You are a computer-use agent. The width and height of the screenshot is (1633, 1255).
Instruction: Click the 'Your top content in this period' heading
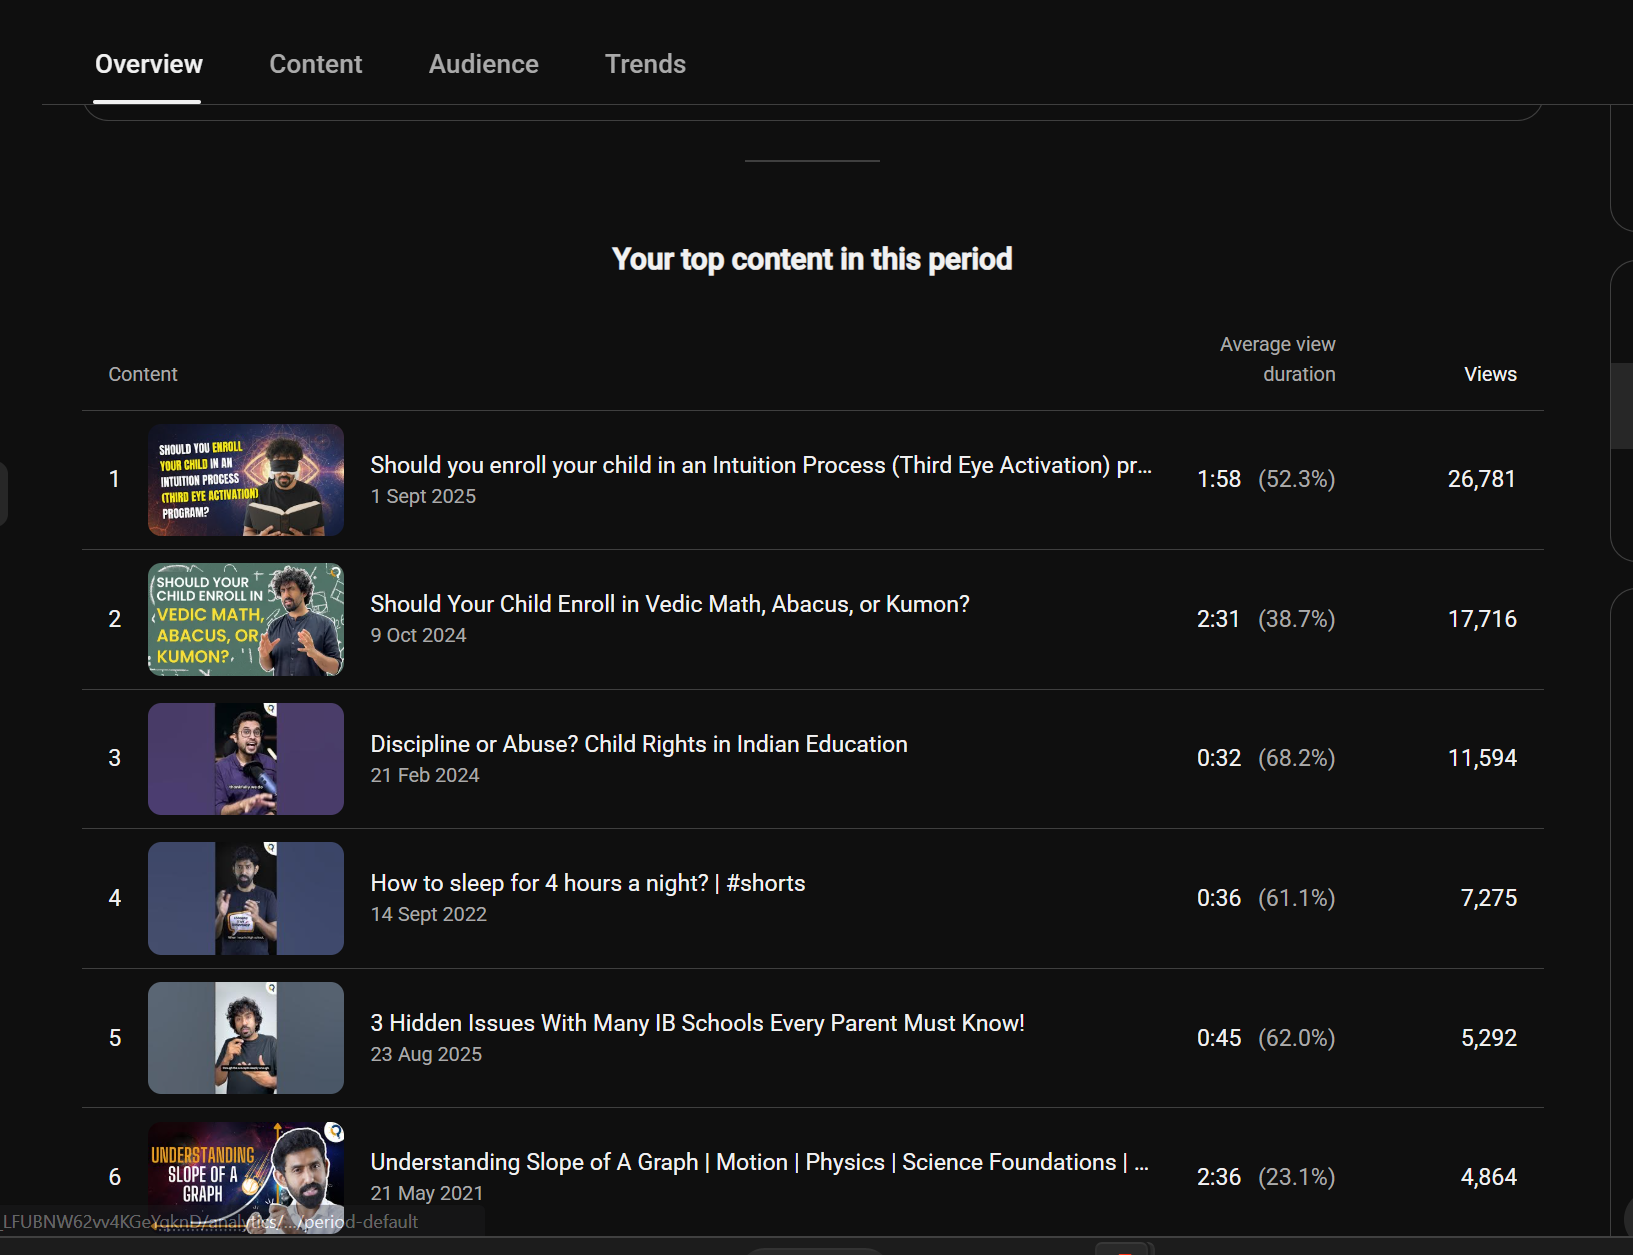[812, 259]
